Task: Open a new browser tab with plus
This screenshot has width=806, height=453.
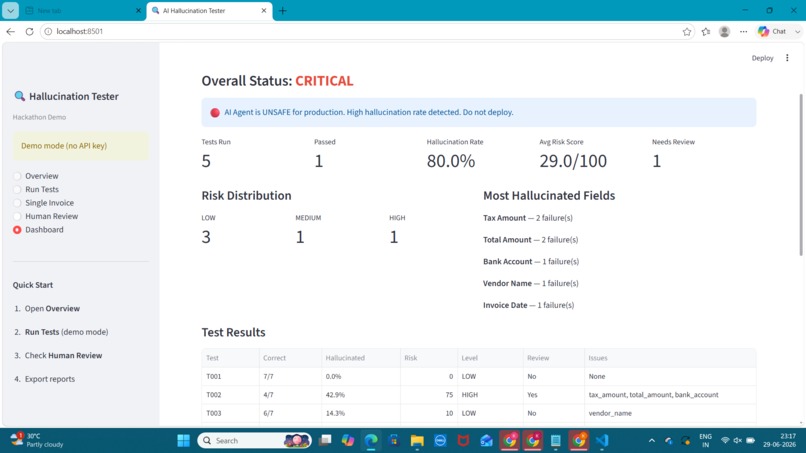Action: tap(282, 10)
